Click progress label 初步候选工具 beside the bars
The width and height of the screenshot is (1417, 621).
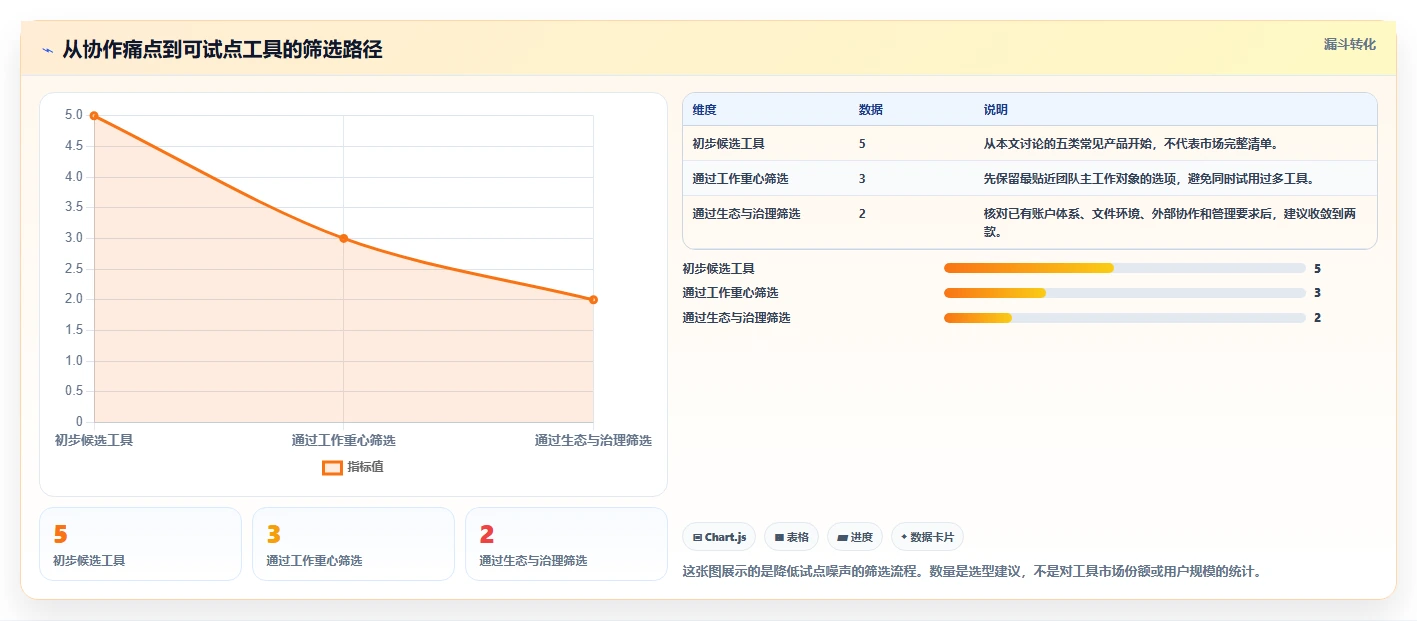pyautogui.click(x=718, y=268)
